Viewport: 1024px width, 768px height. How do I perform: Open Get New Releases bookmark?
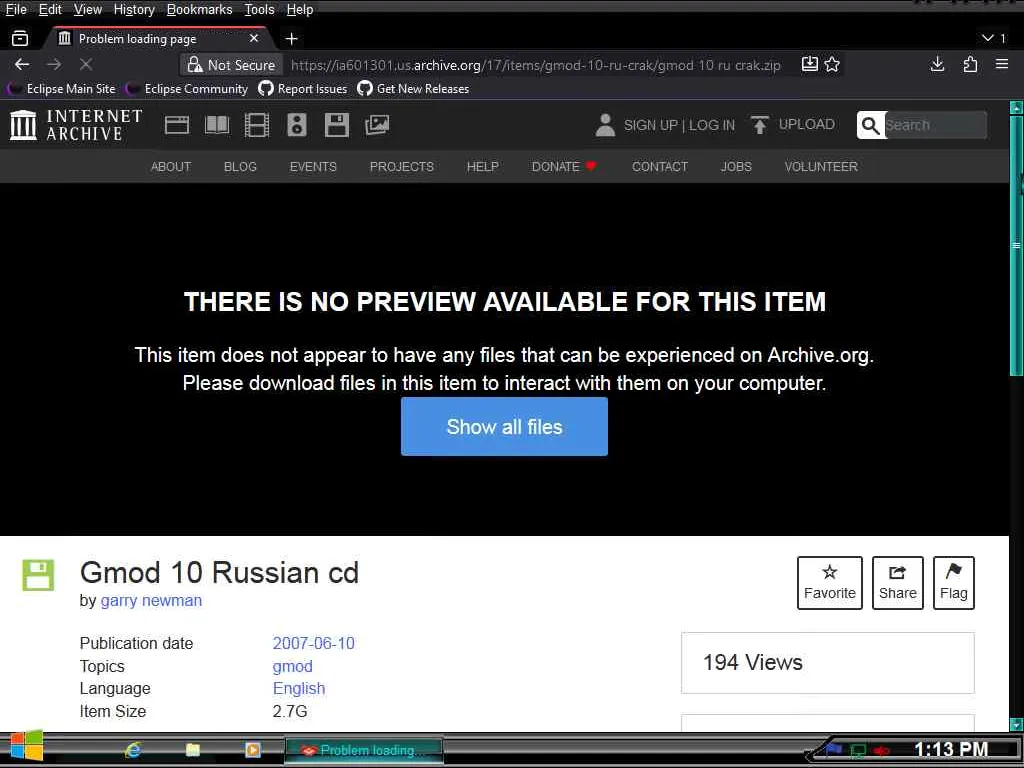click(413, 89)
